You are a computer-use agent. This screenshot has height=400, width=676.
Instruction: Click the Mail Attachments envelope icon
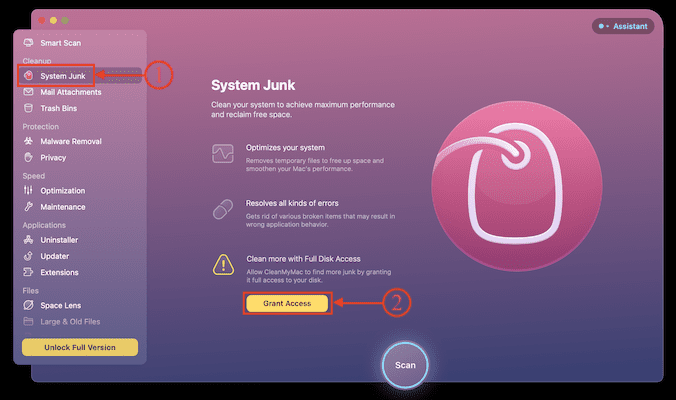28,92
